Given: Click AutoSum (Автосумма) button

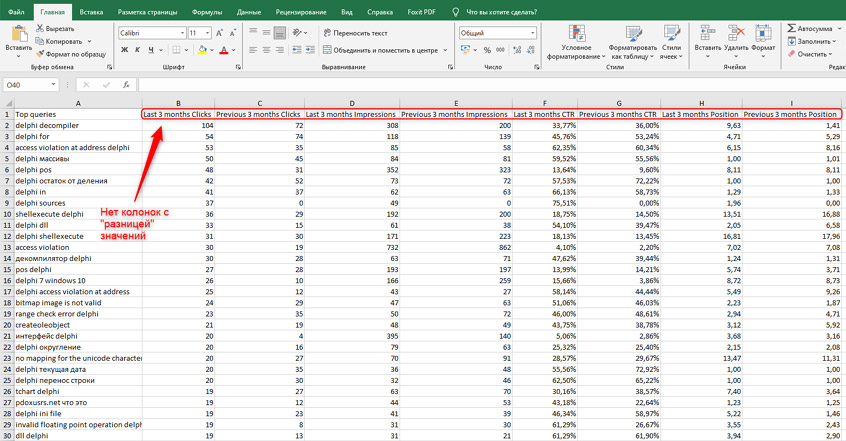Looking at the screenshot, I should click(x=809, y=29).
